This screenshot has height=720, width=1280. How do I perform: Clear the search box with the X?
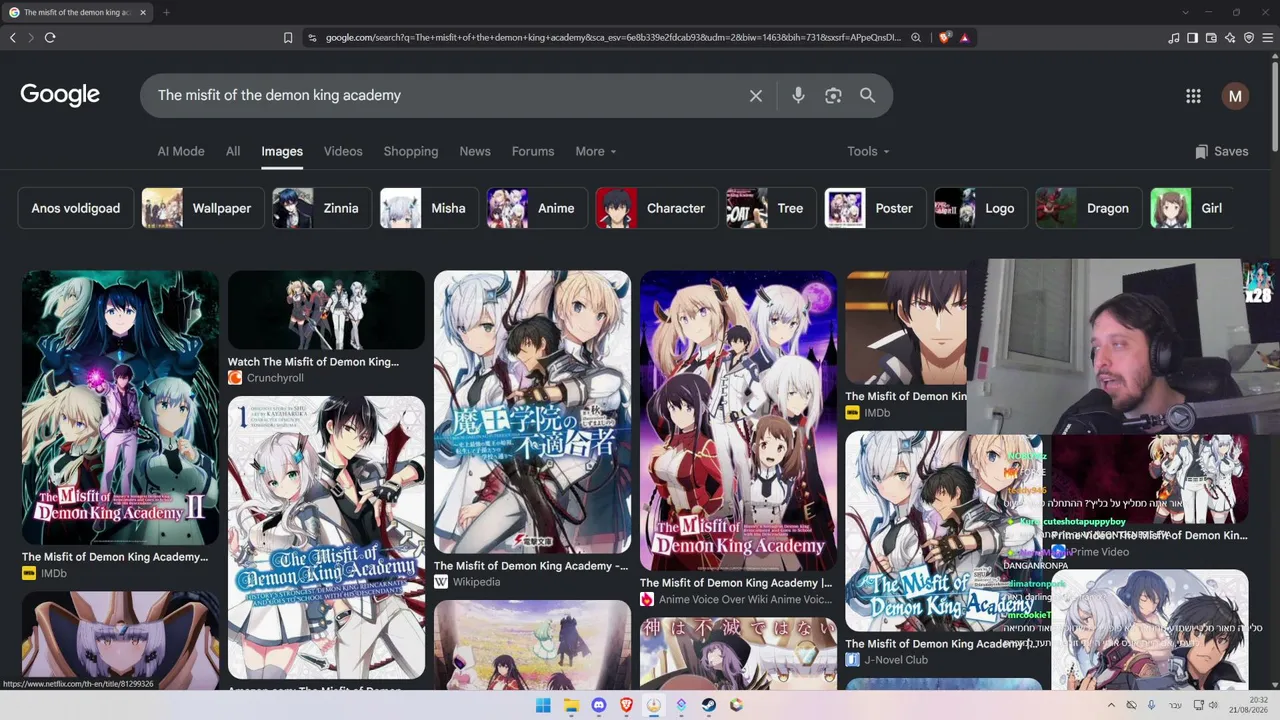pyautogui.click(x=756, y=95)
